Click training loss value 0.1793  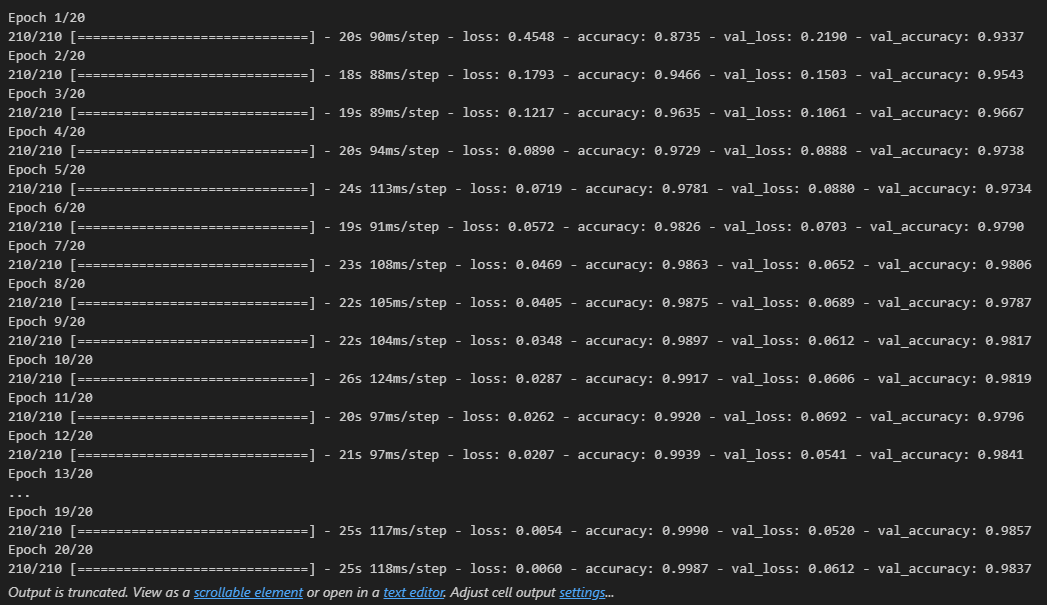tap(531, 75)
